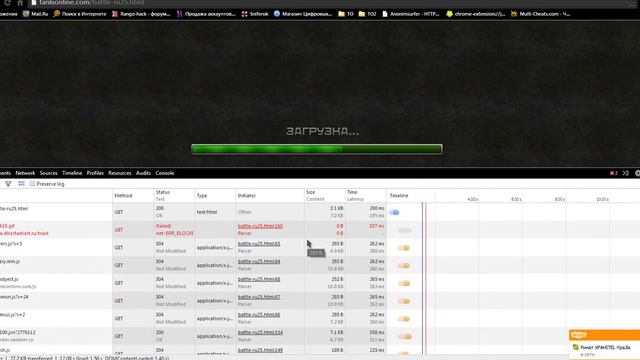Switch to the Resources devtools tab

click(x=120, y=173)
